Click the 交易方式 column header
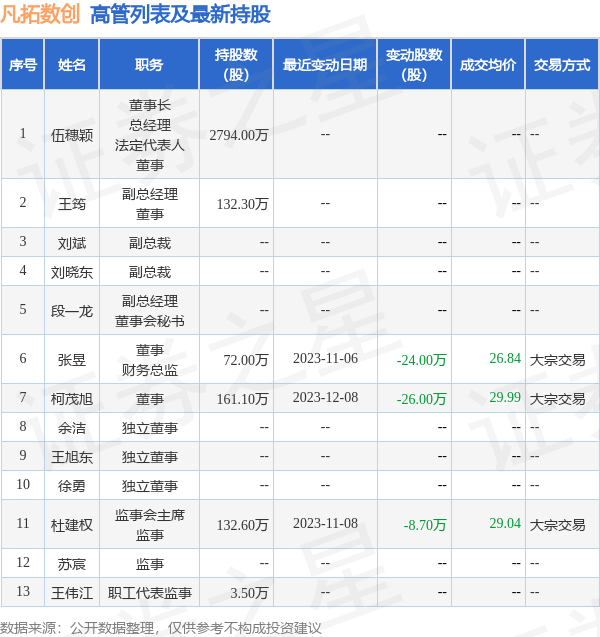 [561, 65]
